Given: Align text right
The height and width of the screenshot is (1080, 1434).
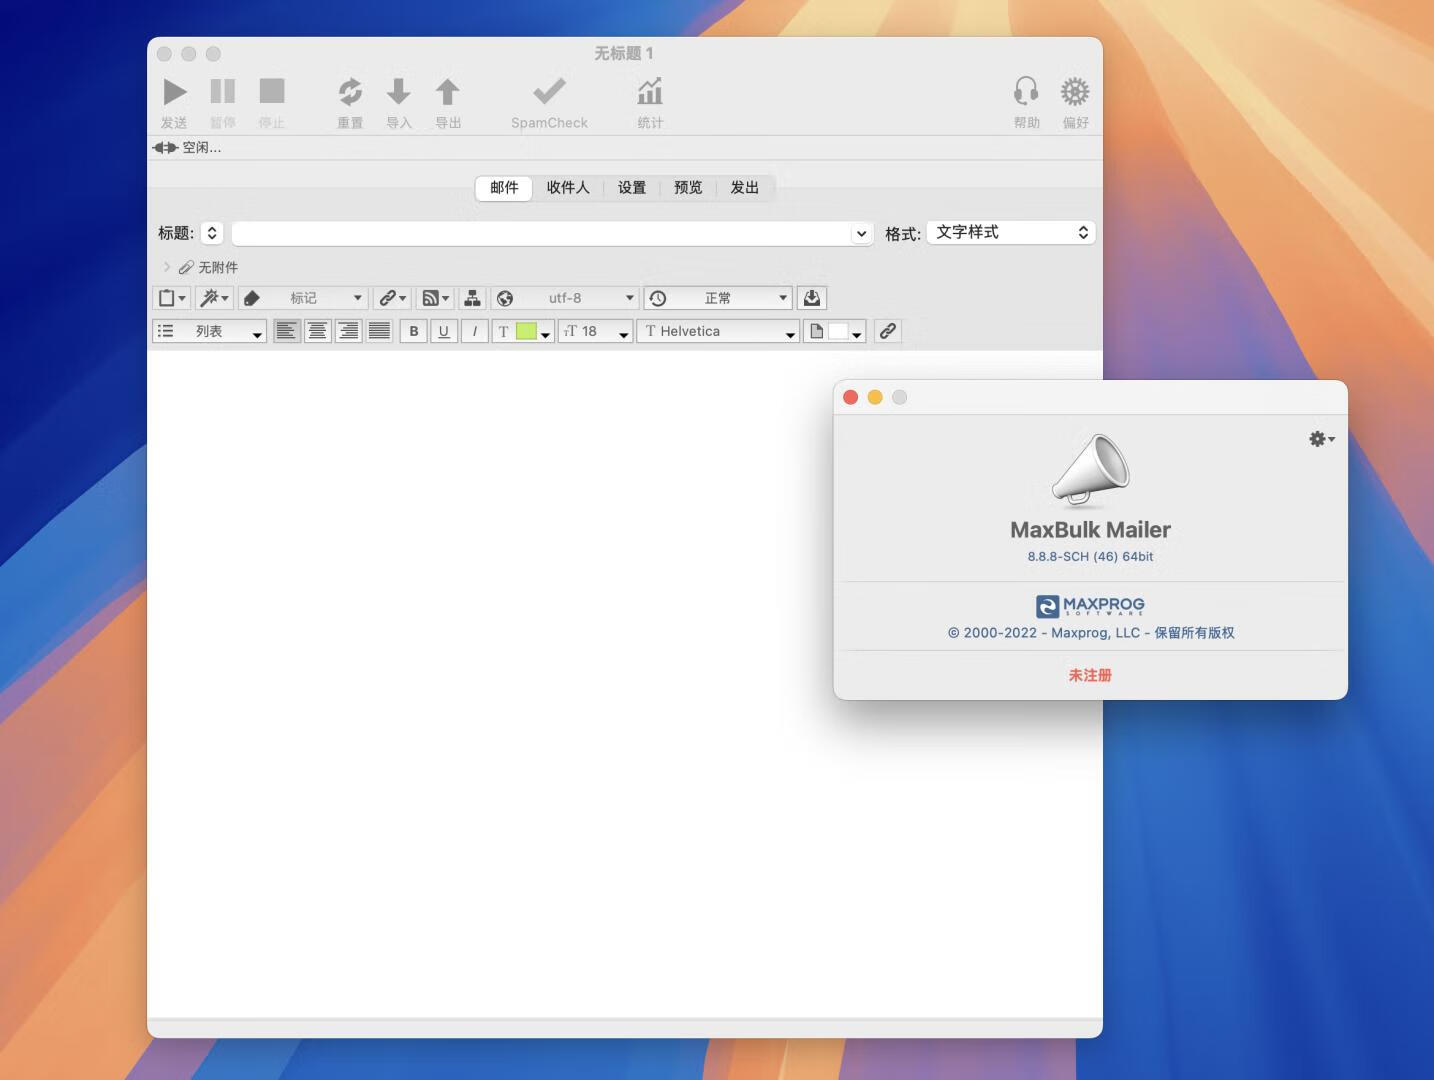Looking at the screenshot, I should 348,331.
